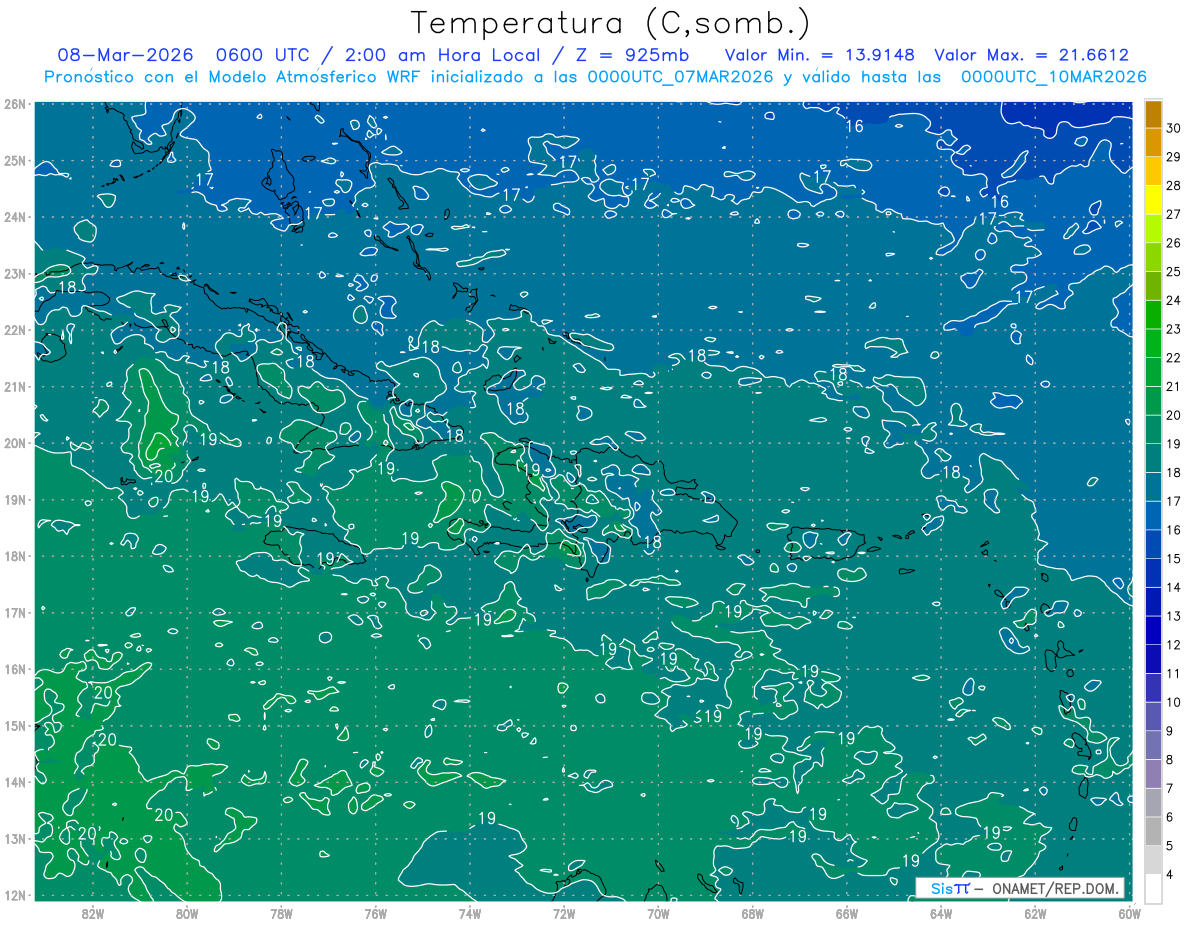Click the 70W longitude axis label
Screen dimensions: 1200x927
[658, 912]
